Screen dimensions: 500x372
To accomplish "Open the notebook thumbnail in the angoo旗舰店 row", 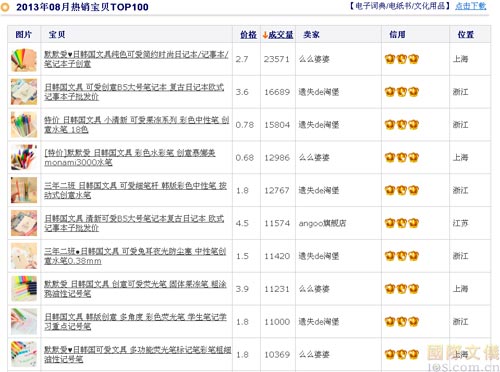I will [x=24, y=223].
